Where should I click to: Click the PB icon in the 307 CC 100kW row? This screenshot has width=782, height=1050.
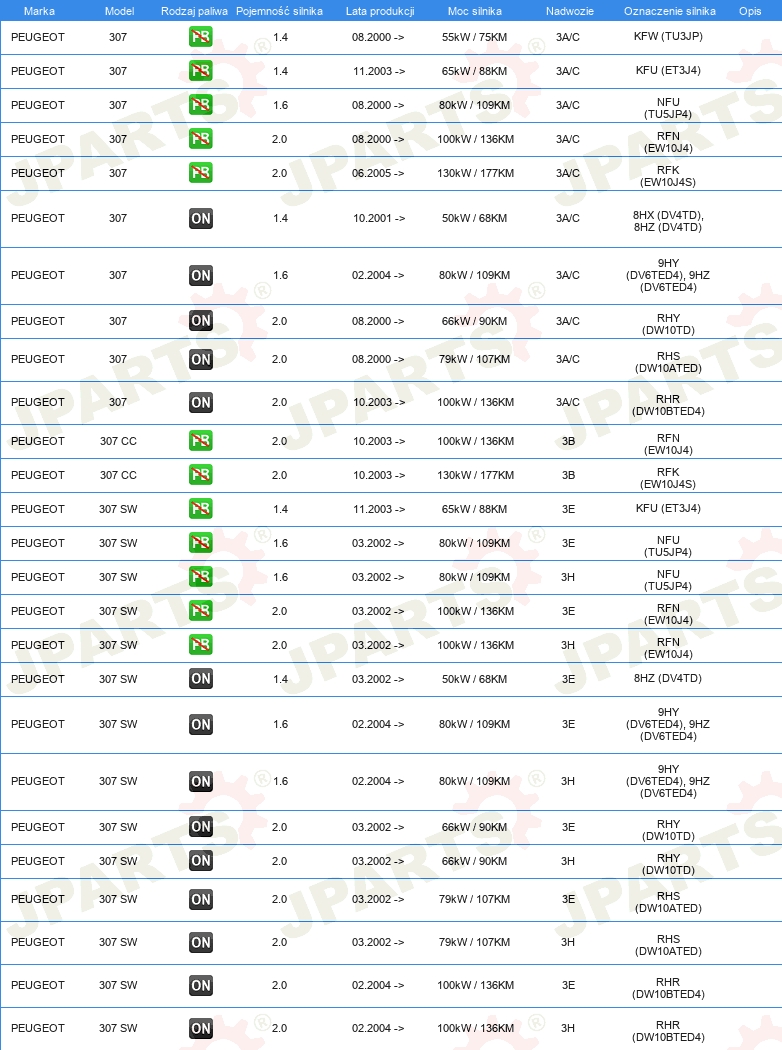201,441
